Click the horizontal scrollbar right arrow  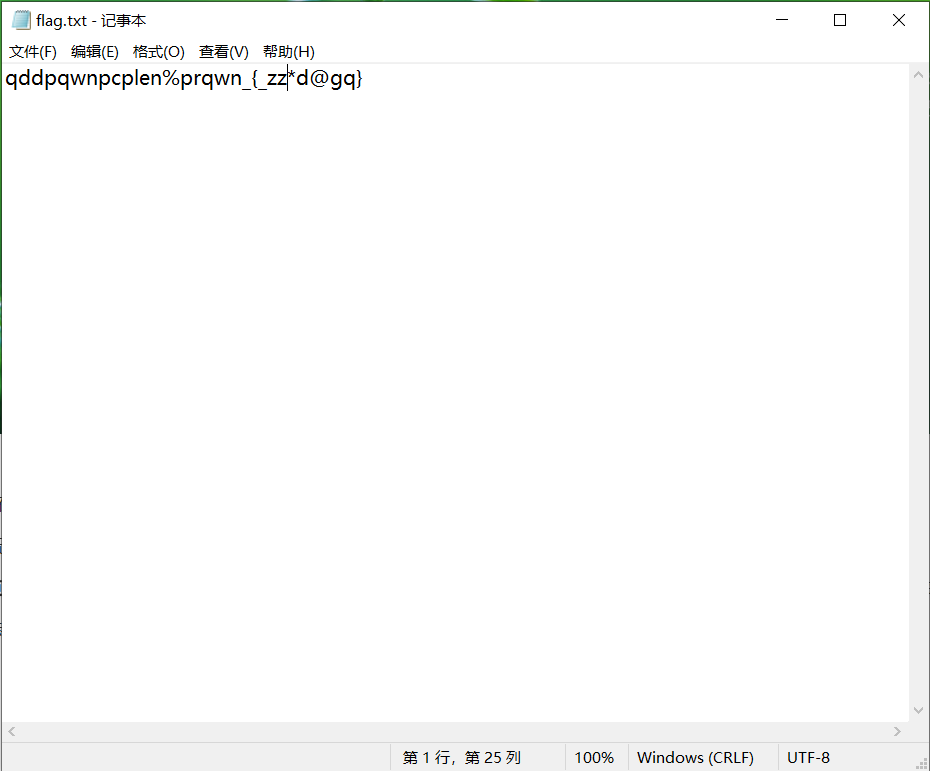[898, 732]
